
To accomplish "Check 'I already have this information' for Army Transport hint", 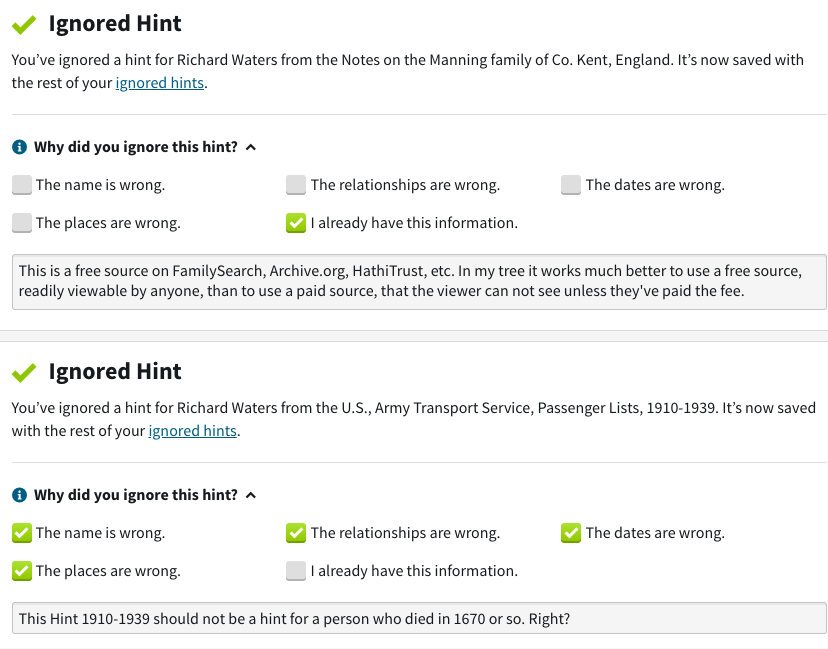I will point(296,571).
